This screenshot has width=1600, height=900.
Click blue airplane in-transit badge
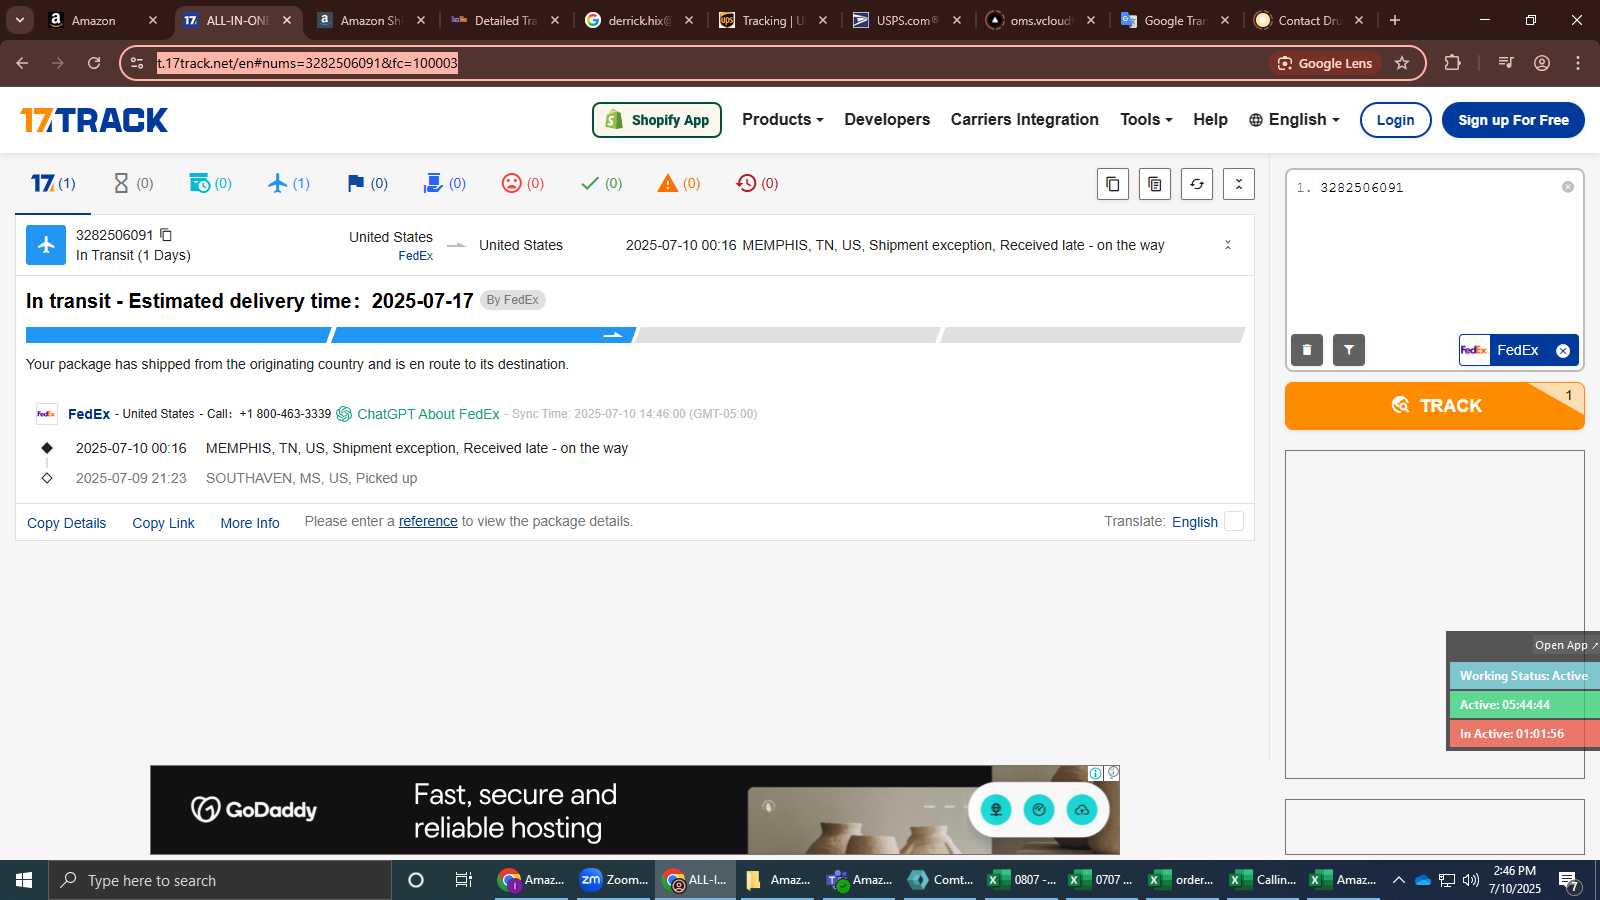tap(46, 245)
